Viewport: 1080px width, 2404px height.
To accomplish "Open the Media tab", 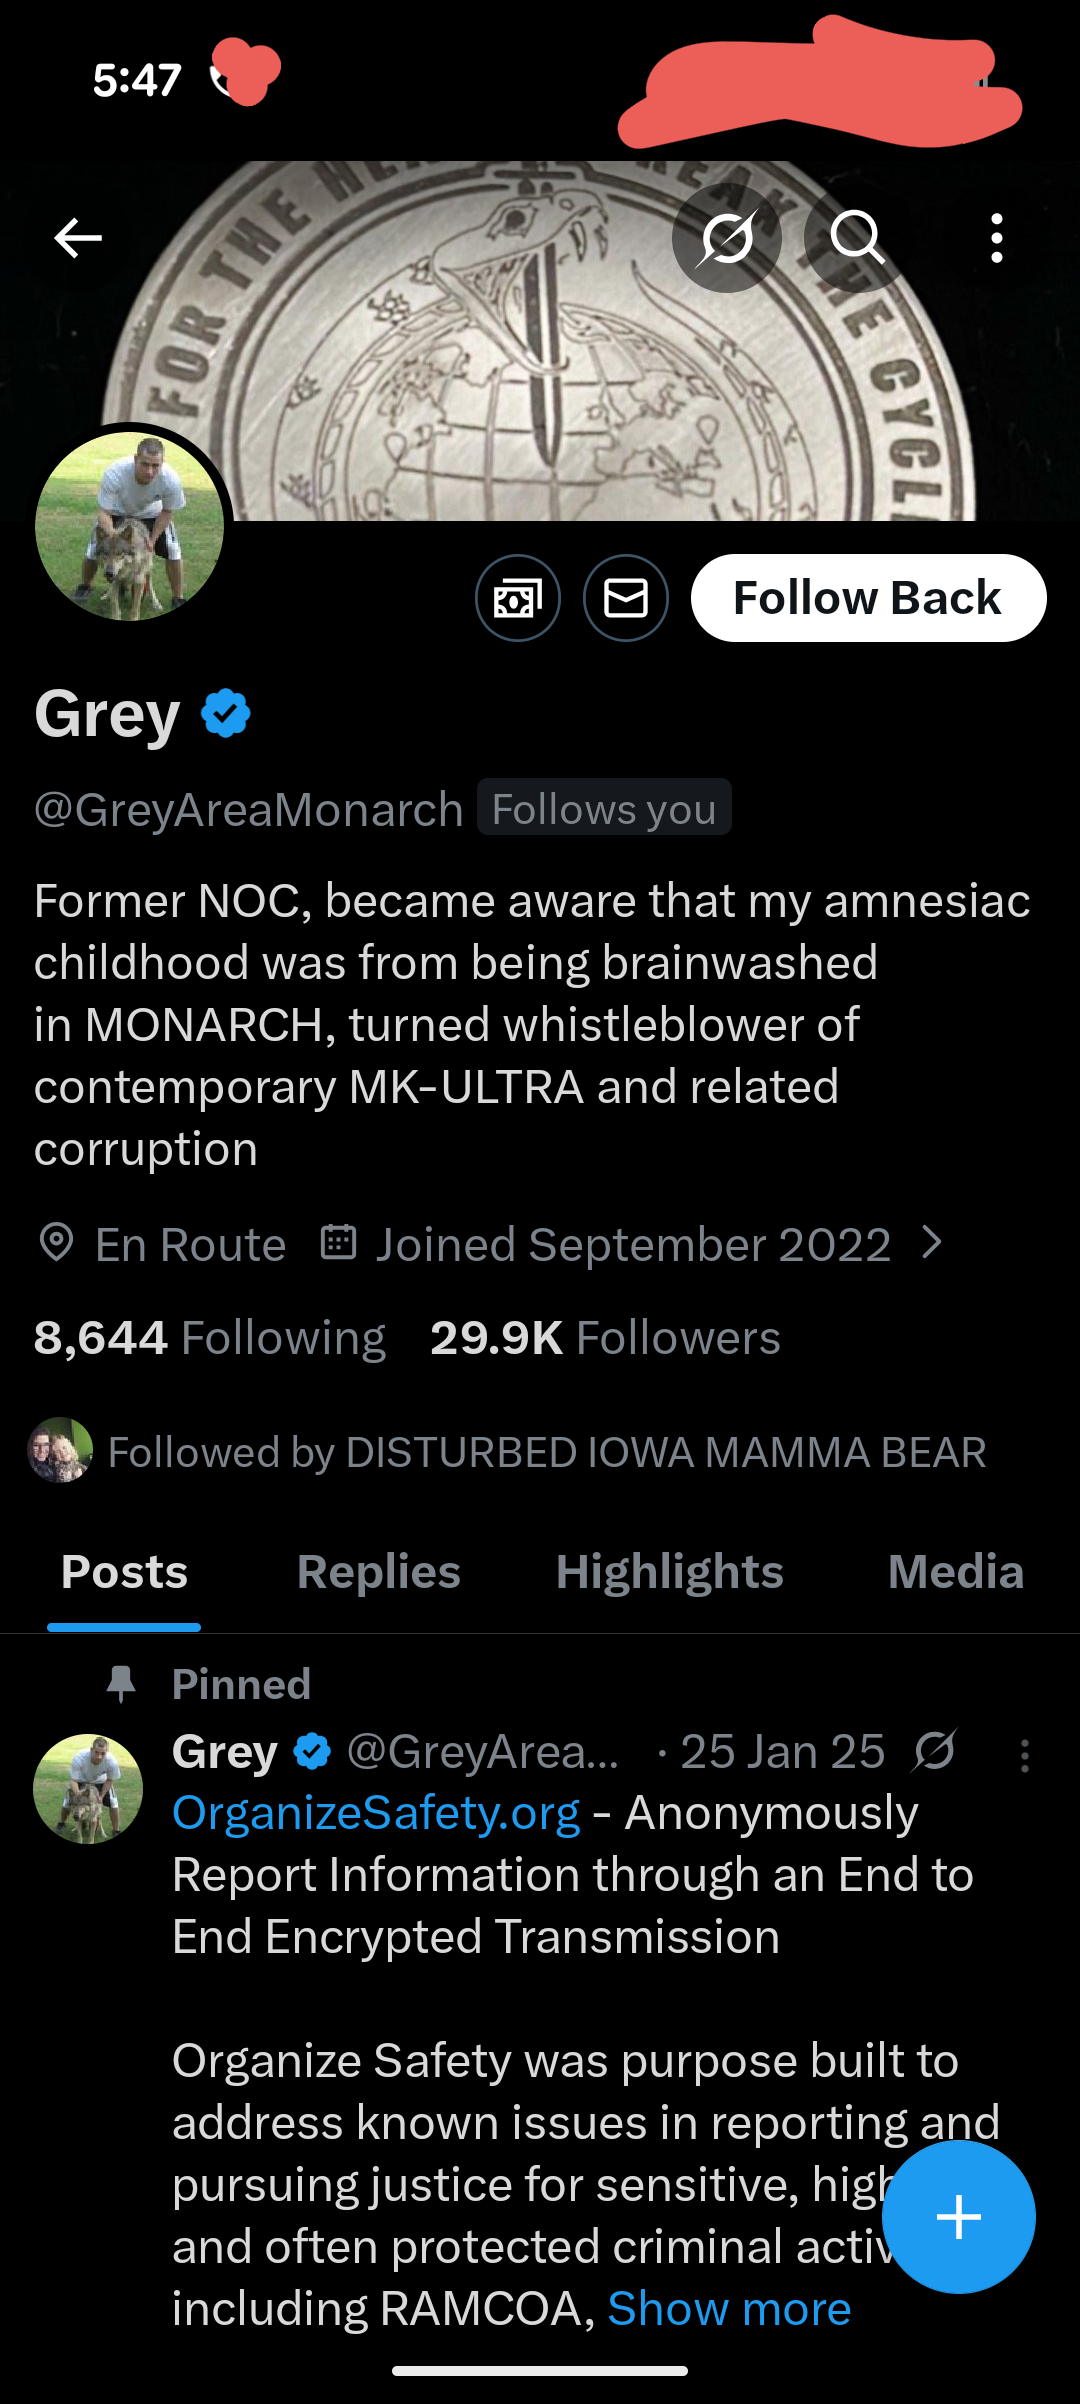I will (955, 1572).
